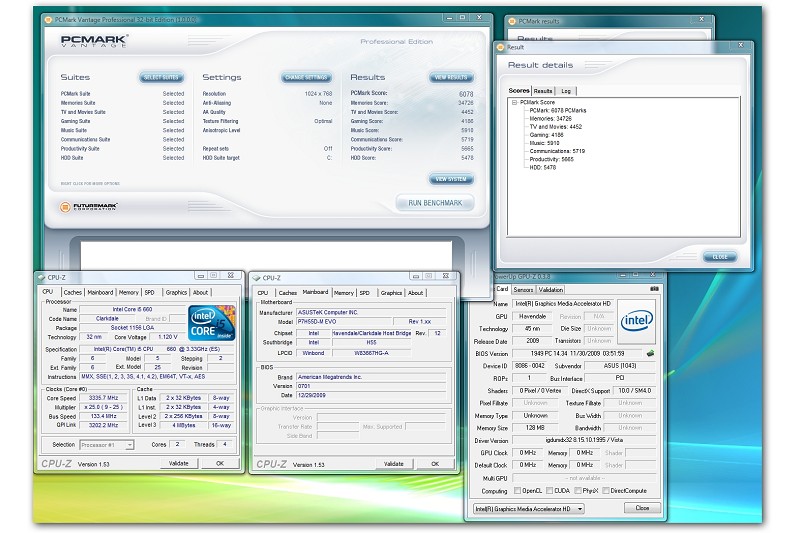
Task: Click Close in the Result details window
Action: point(720,257)
